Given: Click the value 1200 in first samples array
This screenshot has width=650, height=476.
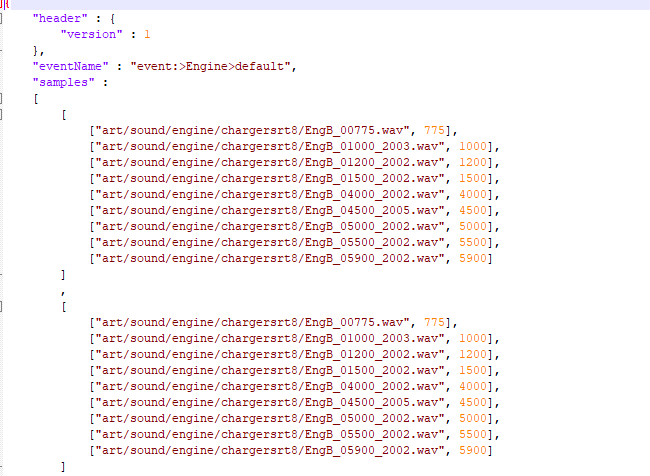Looking at the screenshot, I should pyautogui.click(x=473, y=163).
